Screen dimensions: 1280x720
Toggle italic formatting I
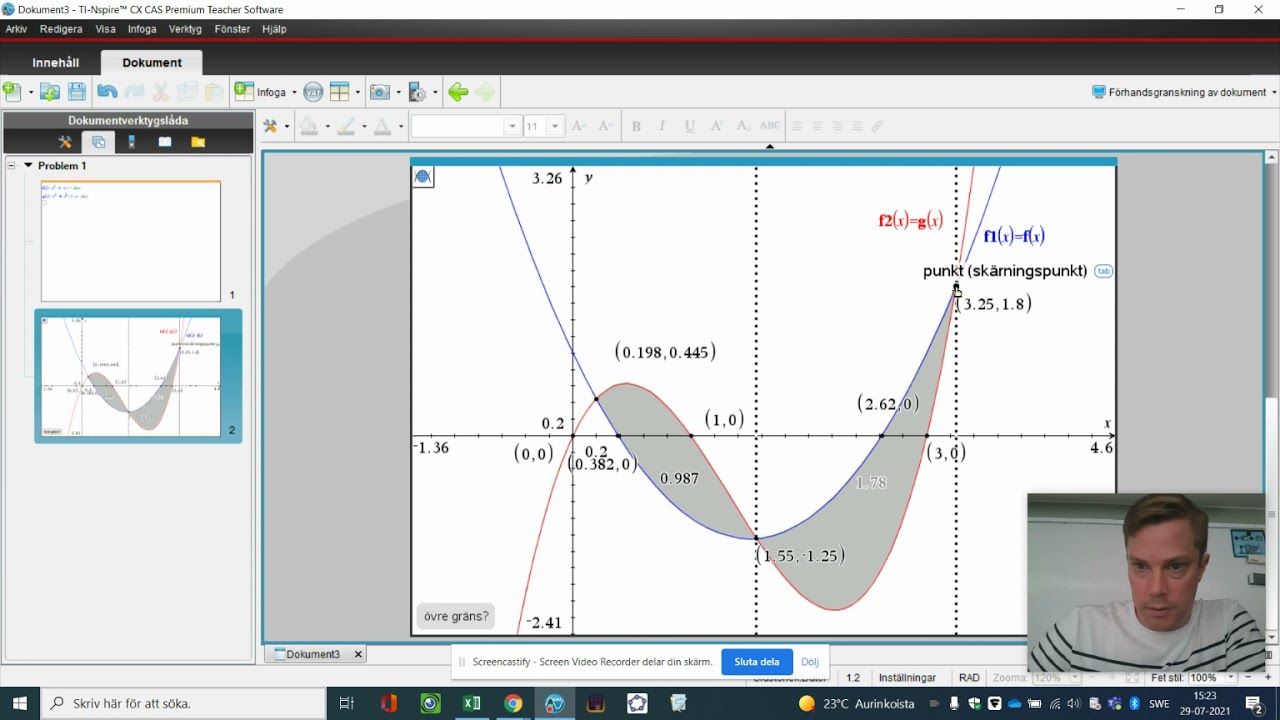tap(662, 126)
